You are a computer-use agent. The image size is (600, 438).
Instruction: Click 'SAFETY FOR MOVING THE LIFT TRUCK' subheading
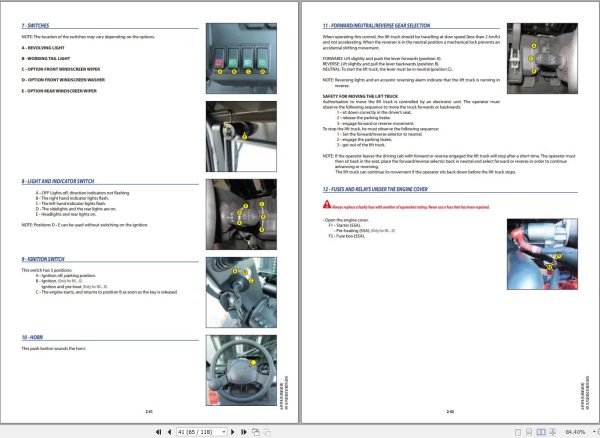point(360,96)
